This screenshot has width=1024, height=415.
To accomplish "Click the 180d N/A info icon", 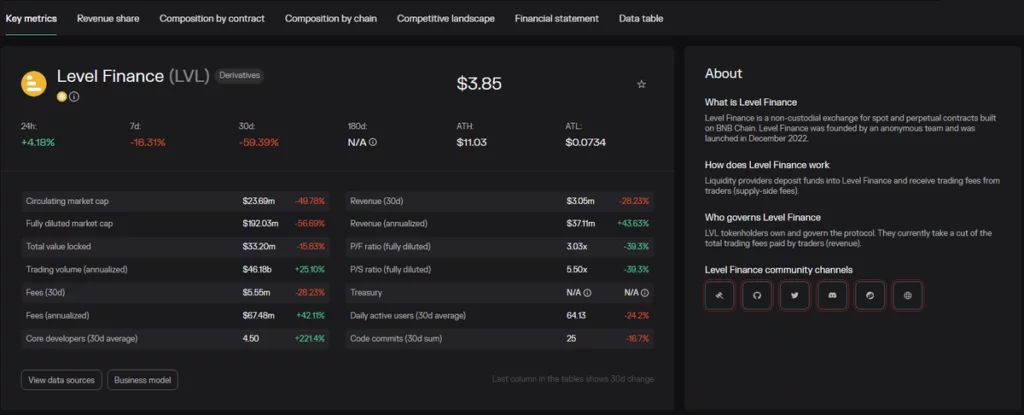I will (373, 142).
